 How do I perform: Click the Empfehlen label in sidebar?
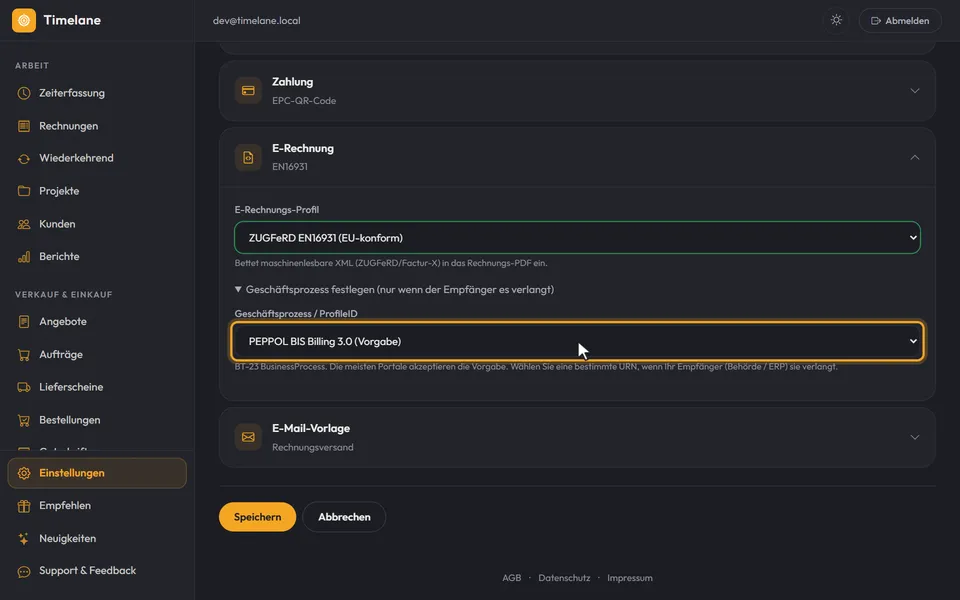[x=65, y=506]
